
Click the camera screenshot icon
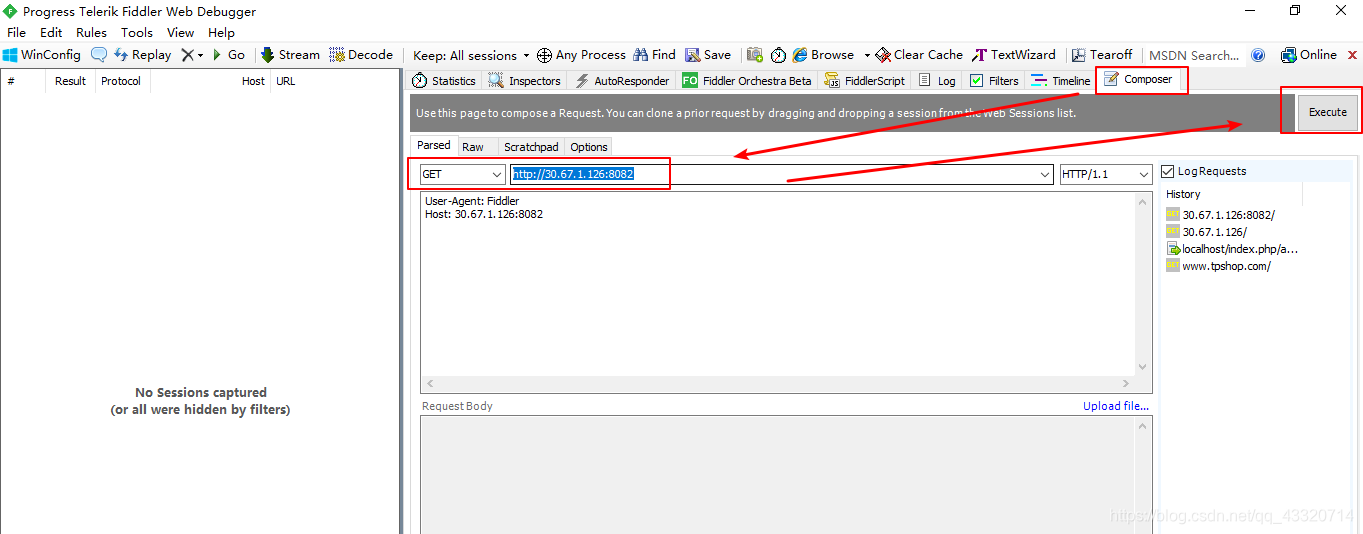(x=755, y=55)
